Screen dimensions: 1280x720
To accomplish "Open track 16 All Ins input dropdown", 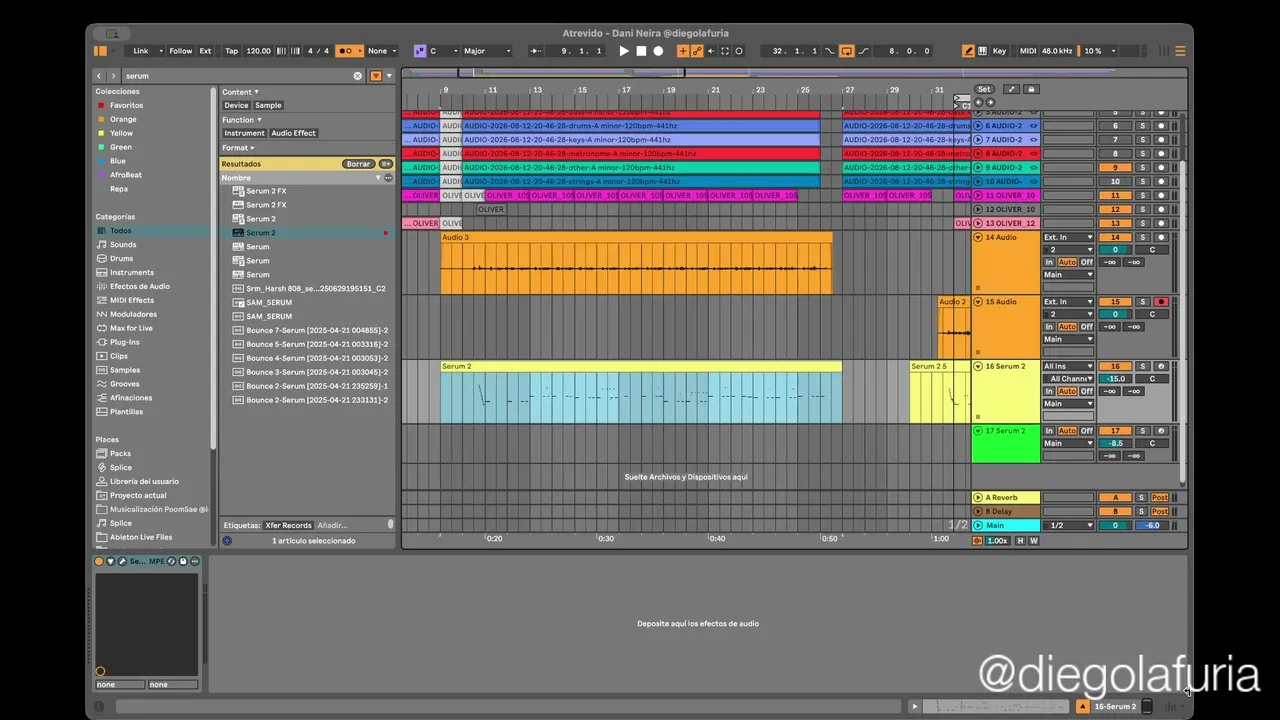I will [1068, 366].
